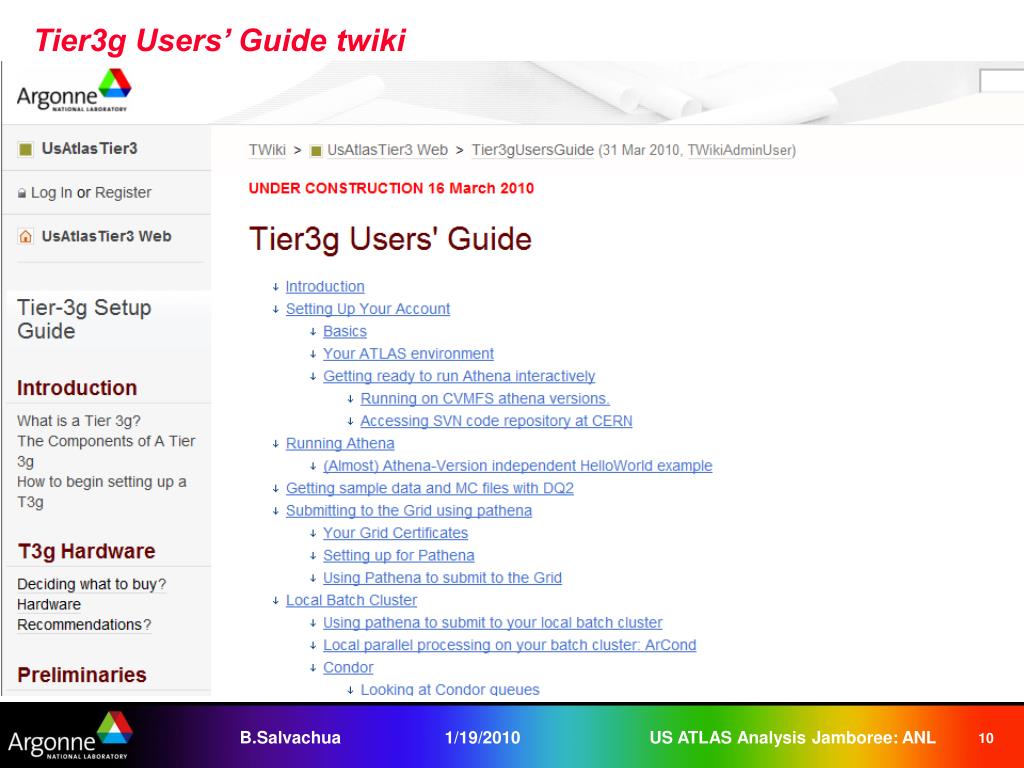Viewport: 1024px width, 768px height.
Task: Open the Running Athena link
Action: (x=340, y=443)
